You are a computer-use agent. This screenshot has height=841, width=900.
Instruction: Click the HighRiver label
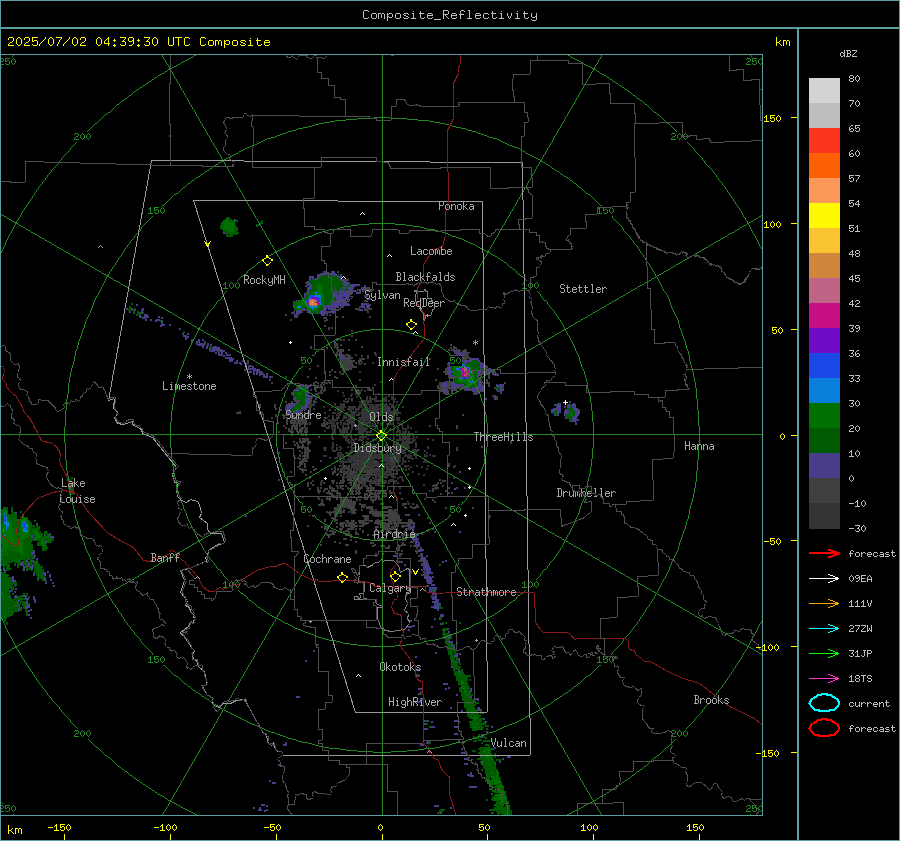(x=415, y=702)
